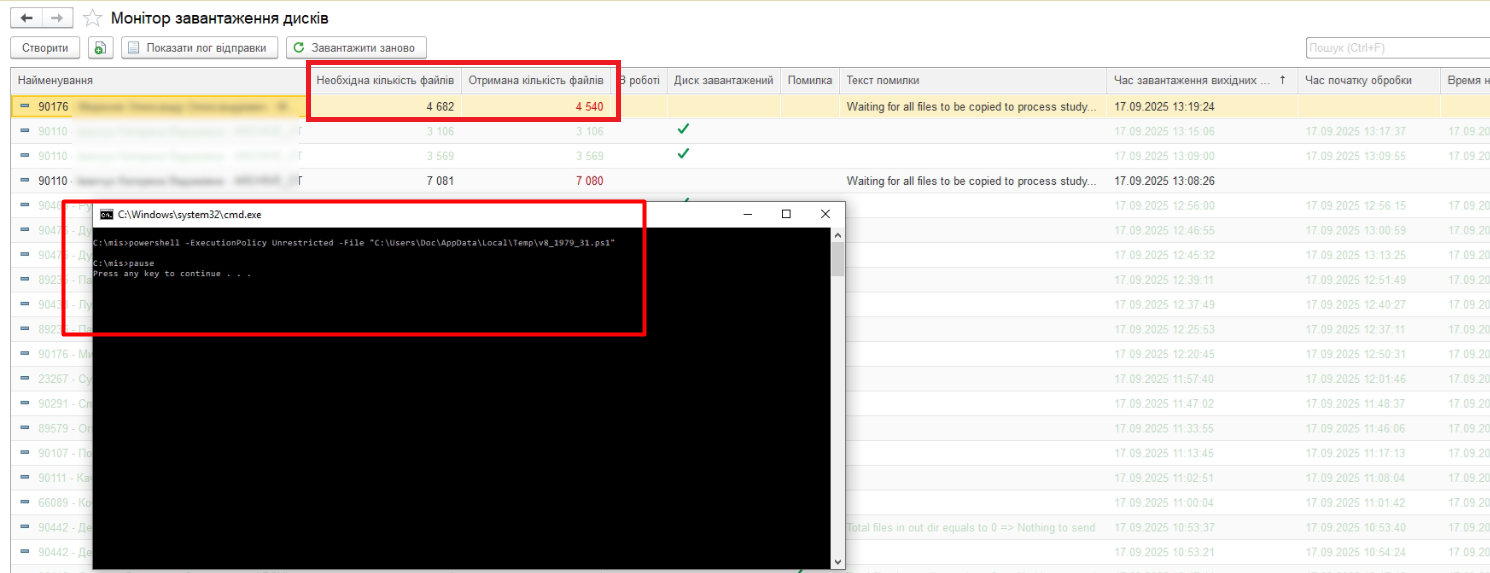Click the cmd window vertical scrollbar thumb
The image size is (1490, 573).
tap(838, 258)
